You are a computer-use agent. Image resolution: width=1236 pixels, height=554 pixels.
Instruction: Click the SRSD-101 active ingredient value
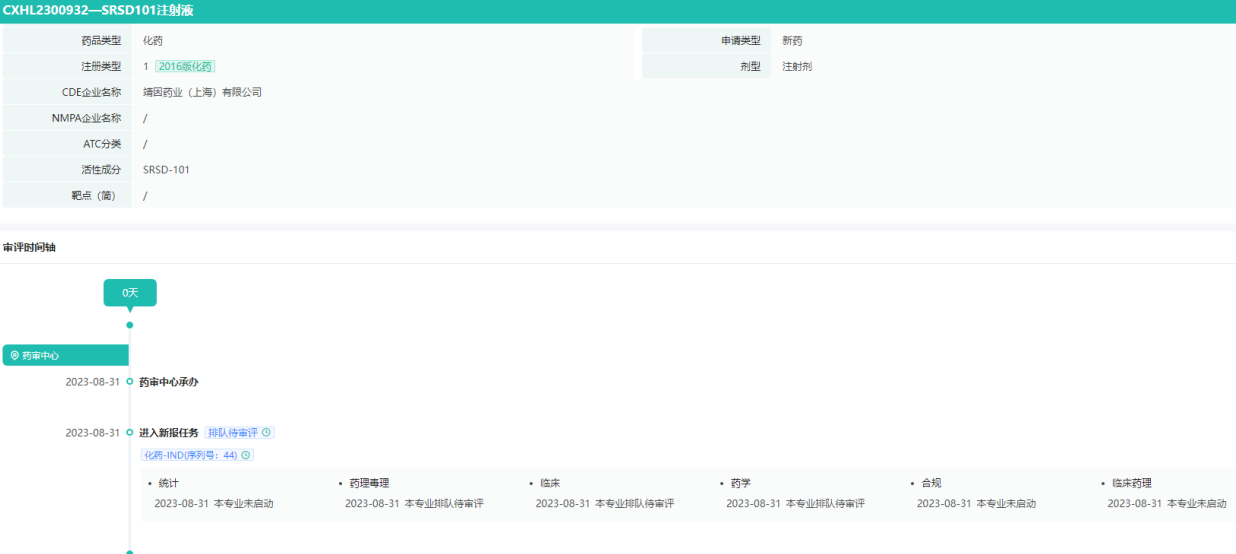click(166, 170)
